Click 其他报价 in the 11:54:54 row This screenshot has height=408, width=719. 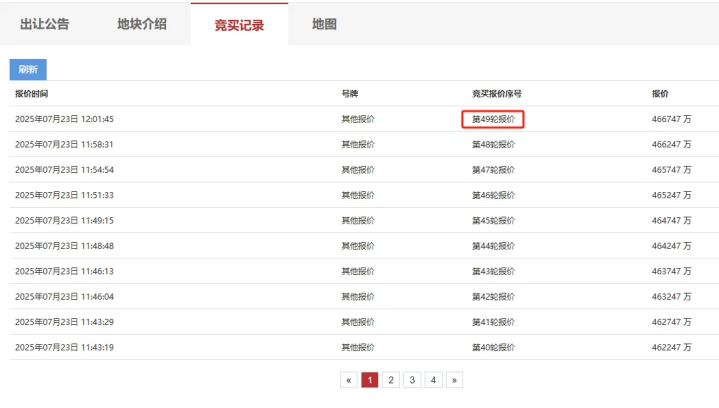click(358, 170)
